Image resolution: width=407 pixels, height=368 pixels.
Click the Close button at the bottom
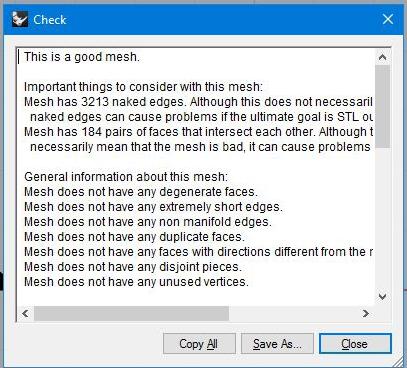pos(355,344)
